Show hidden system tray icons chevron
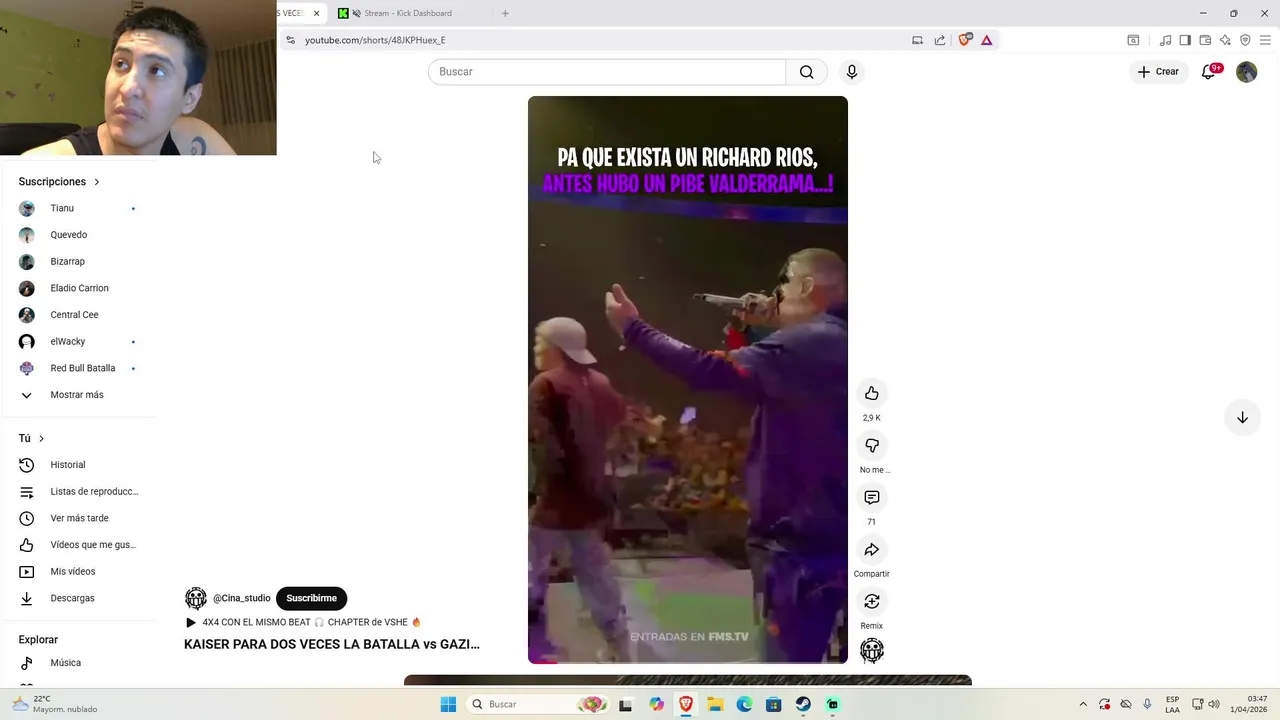 (x=1082, y=704)
